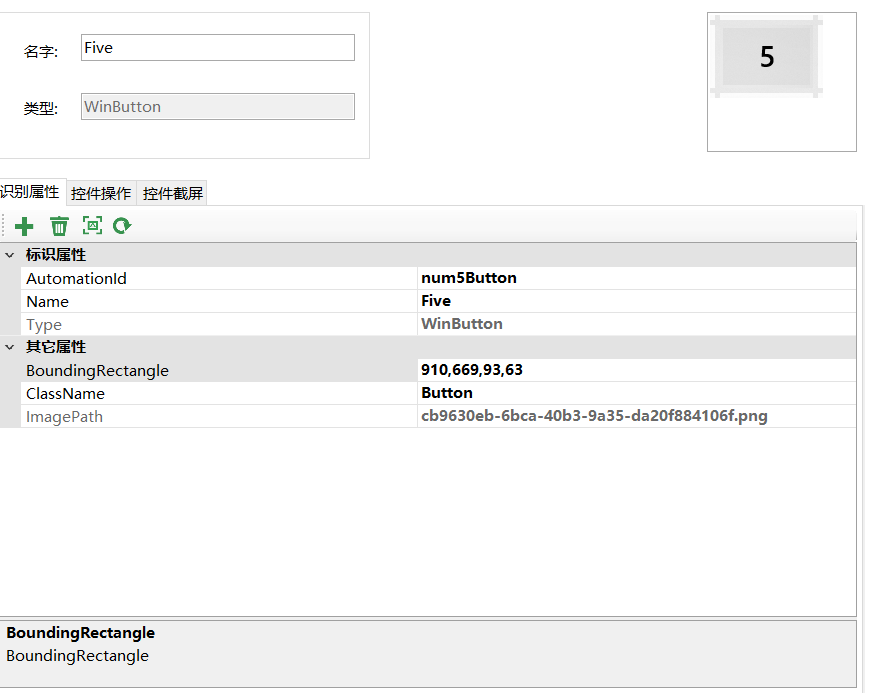Click the green plus add property icon

(25, 226)
